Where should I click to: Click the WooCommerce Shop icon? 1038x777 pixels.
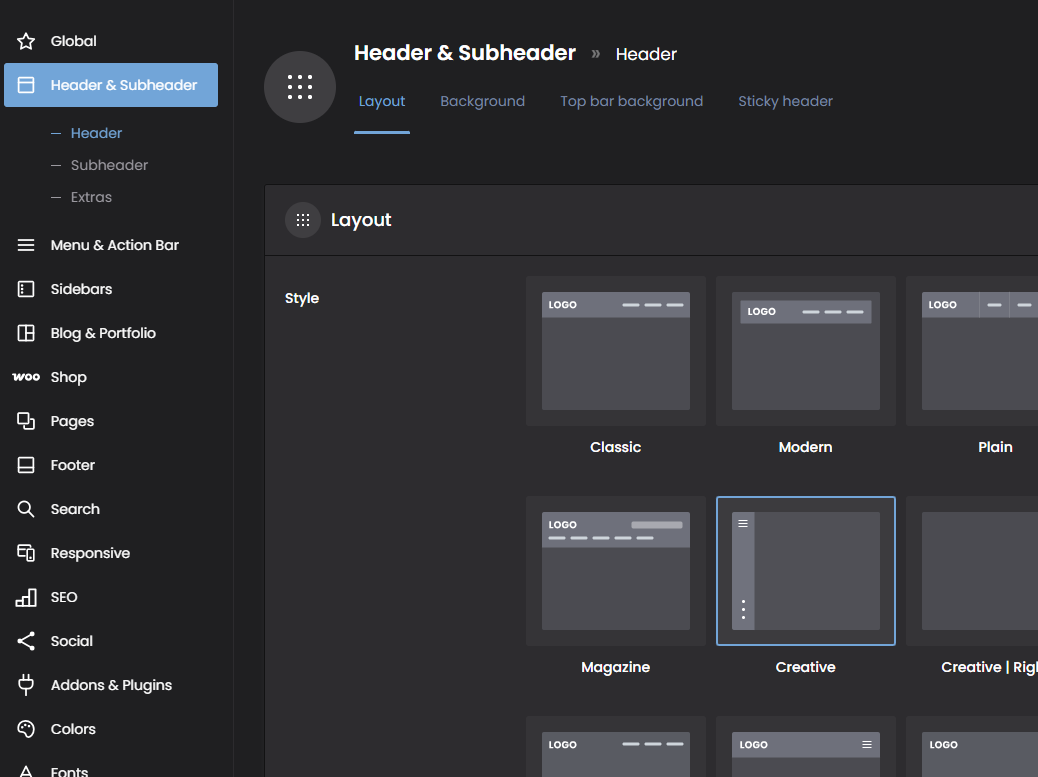(x=26, y=377)
